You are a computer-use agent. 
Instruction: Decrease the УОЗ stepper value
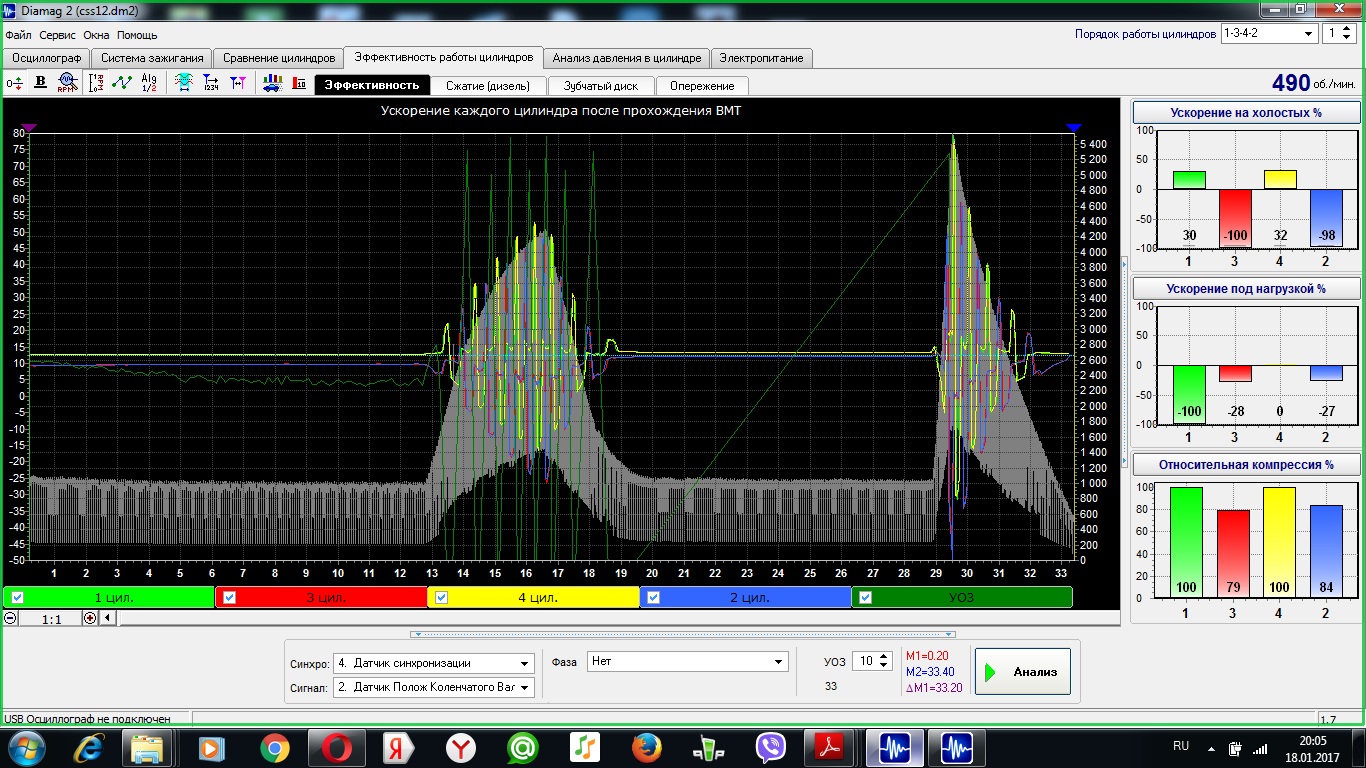[884, 666]
